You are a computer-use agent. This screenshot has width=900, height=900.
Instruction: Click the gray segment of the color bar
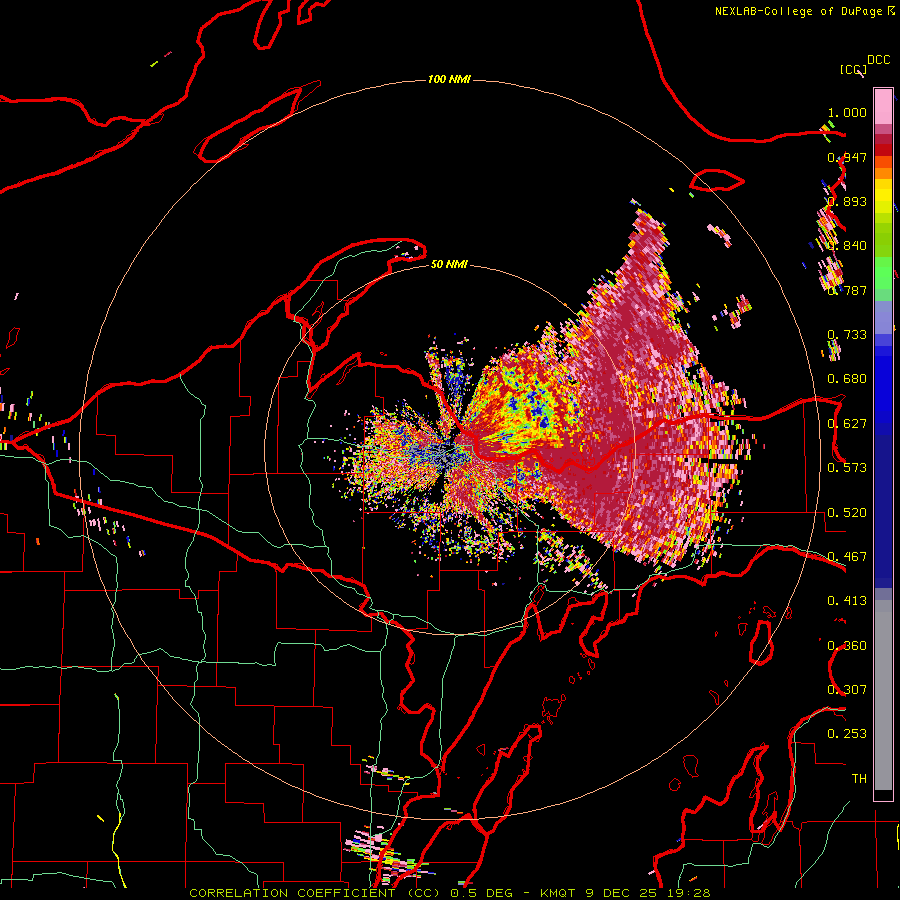[883, 695]
